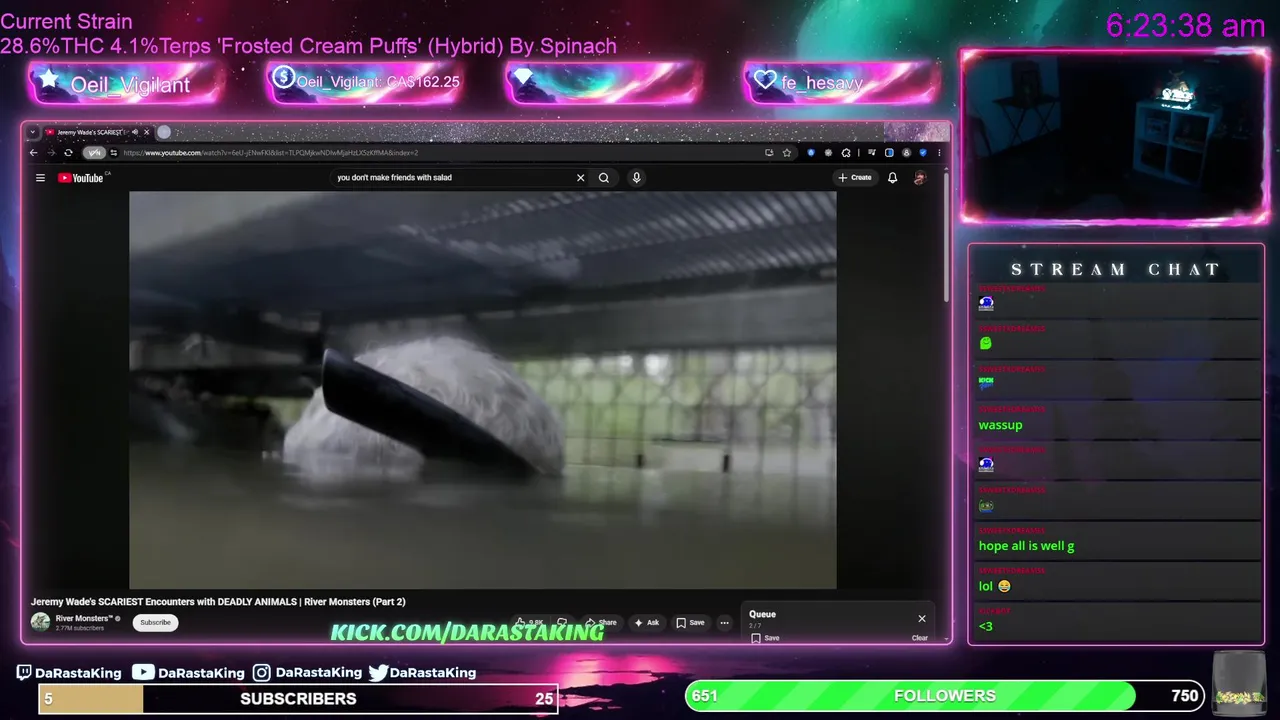Close the Jeremy Wade's SCARIEST tab
The image size is (1280, 720).
click(x=147, y=132)
